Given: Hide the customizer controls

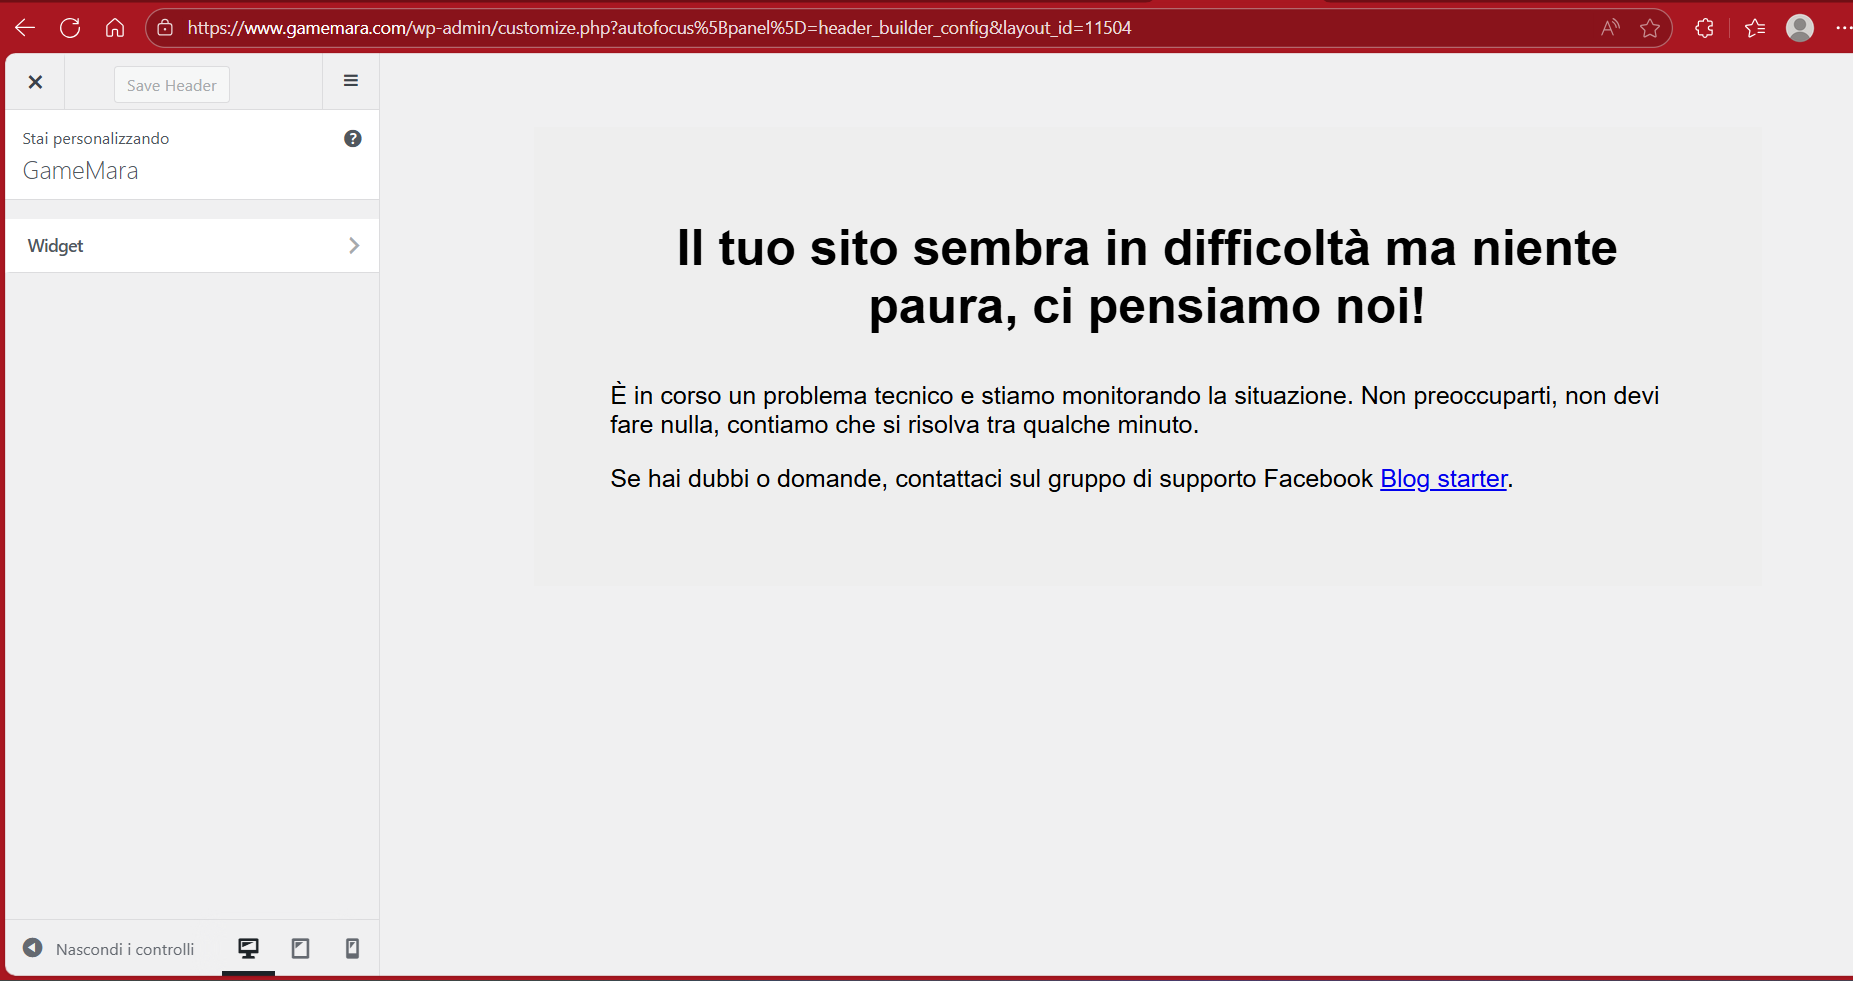Looking at the screenshot, I should [109, 949].
